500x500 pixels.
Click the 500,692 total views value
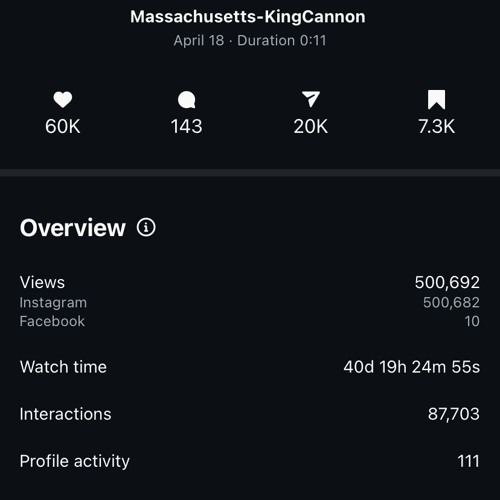pos(447,282)
